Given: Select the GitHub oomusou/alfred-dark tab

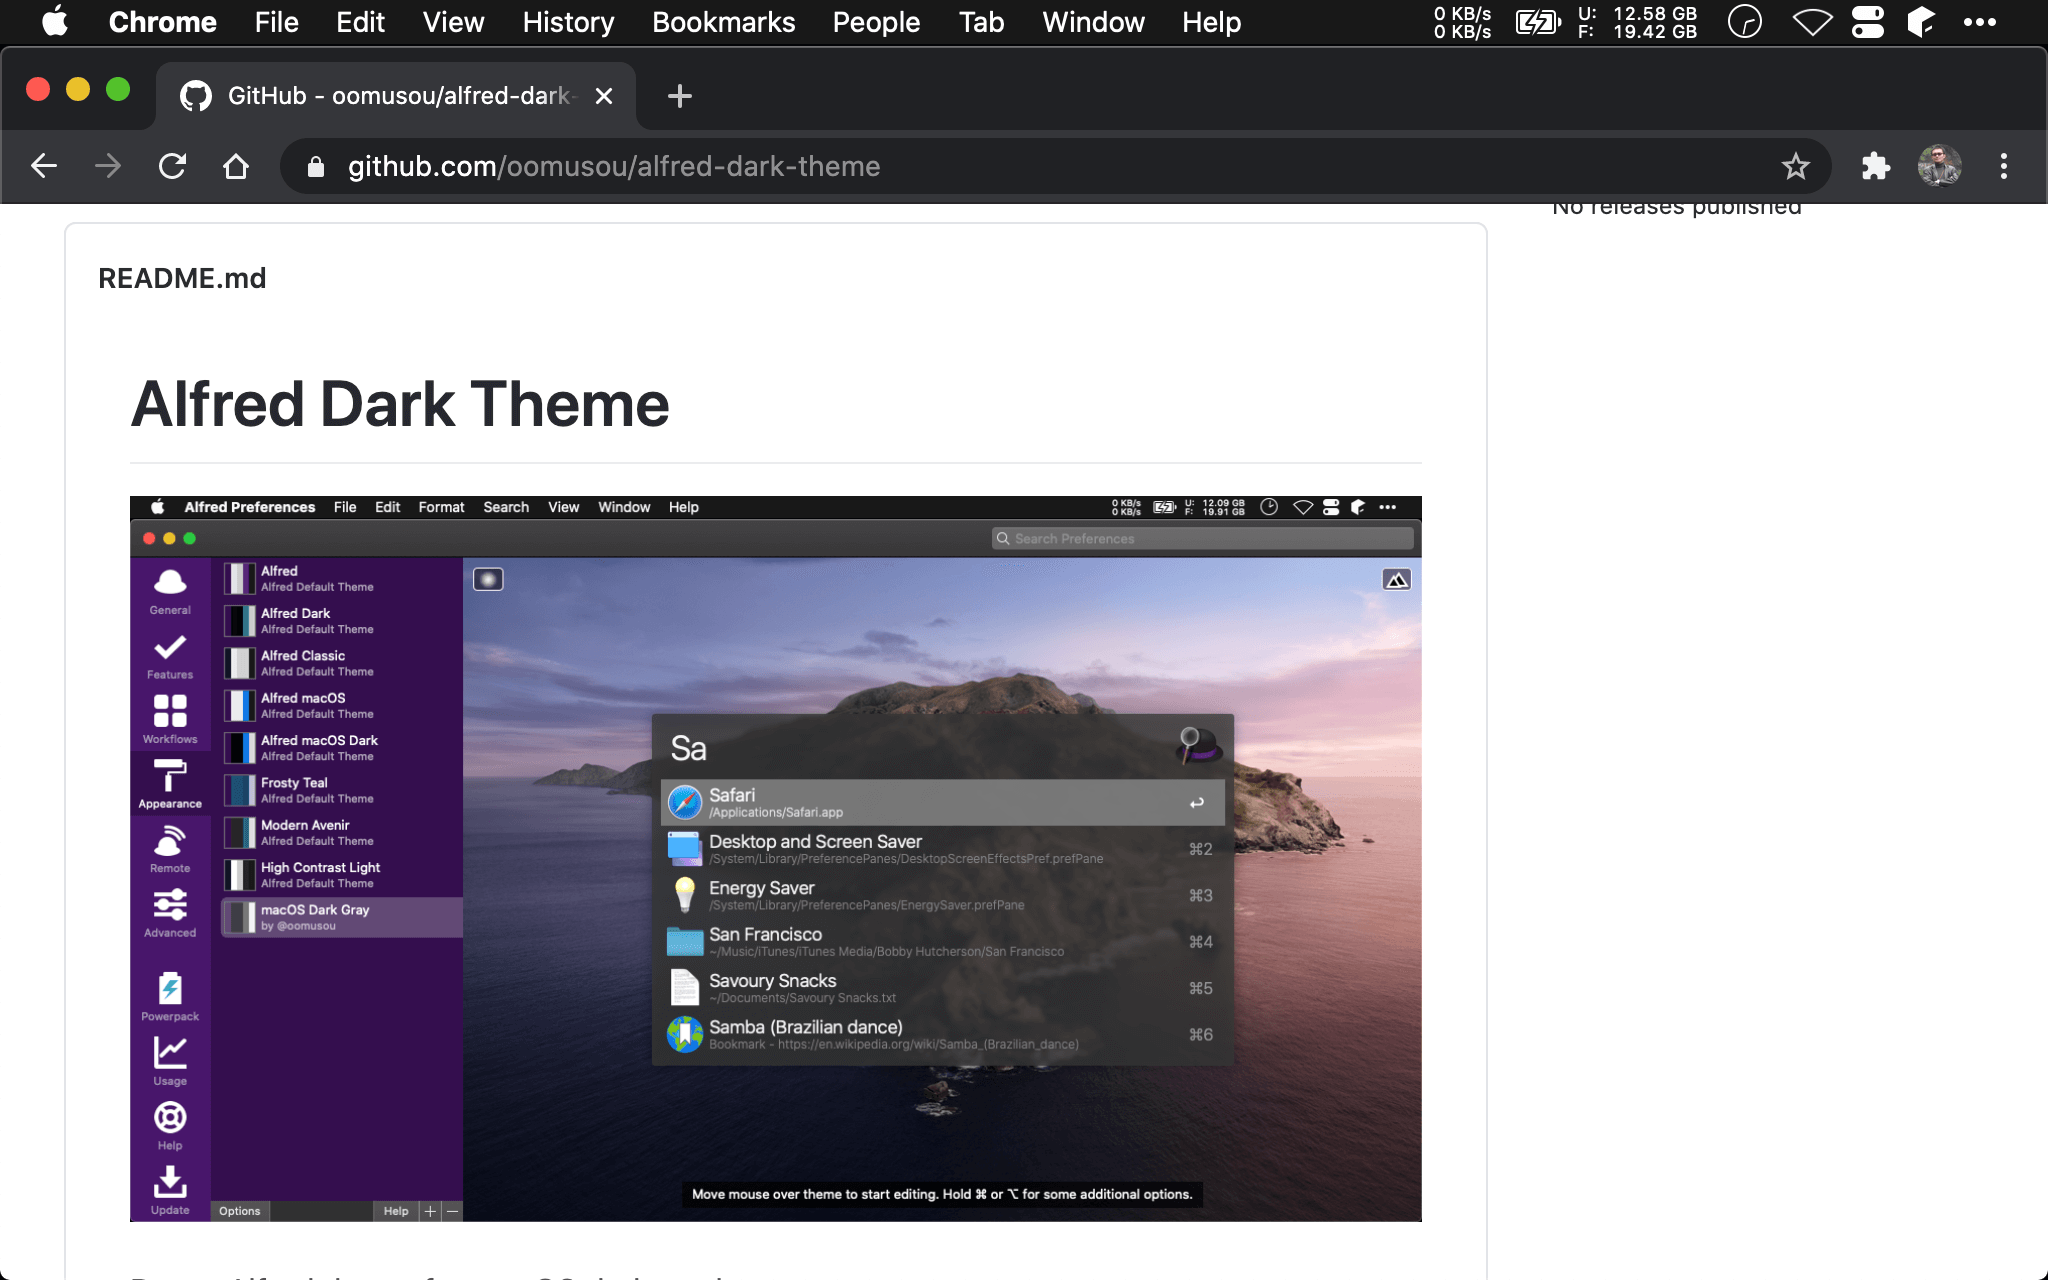Looking at the screenshot, I should (396, 96).
